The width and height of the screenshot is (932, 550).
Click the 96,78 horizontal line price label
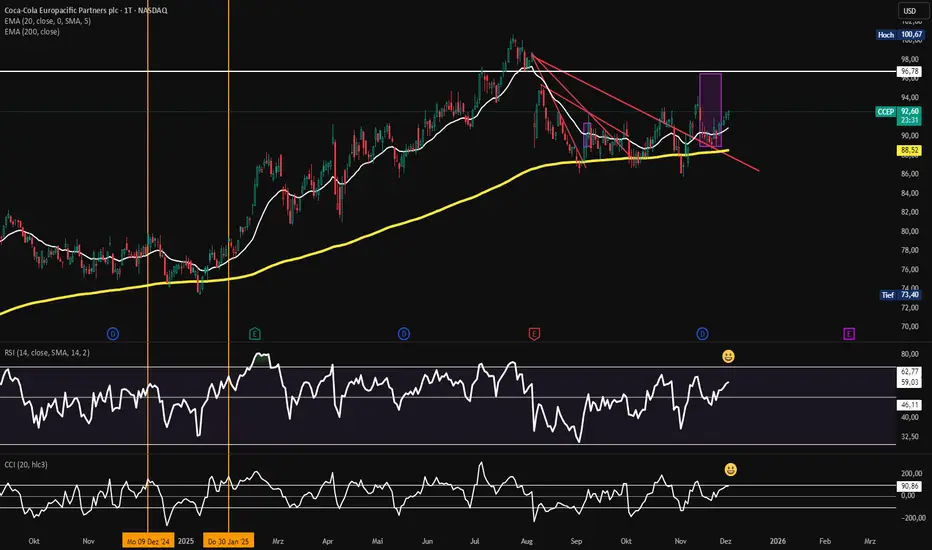(909, 71)
